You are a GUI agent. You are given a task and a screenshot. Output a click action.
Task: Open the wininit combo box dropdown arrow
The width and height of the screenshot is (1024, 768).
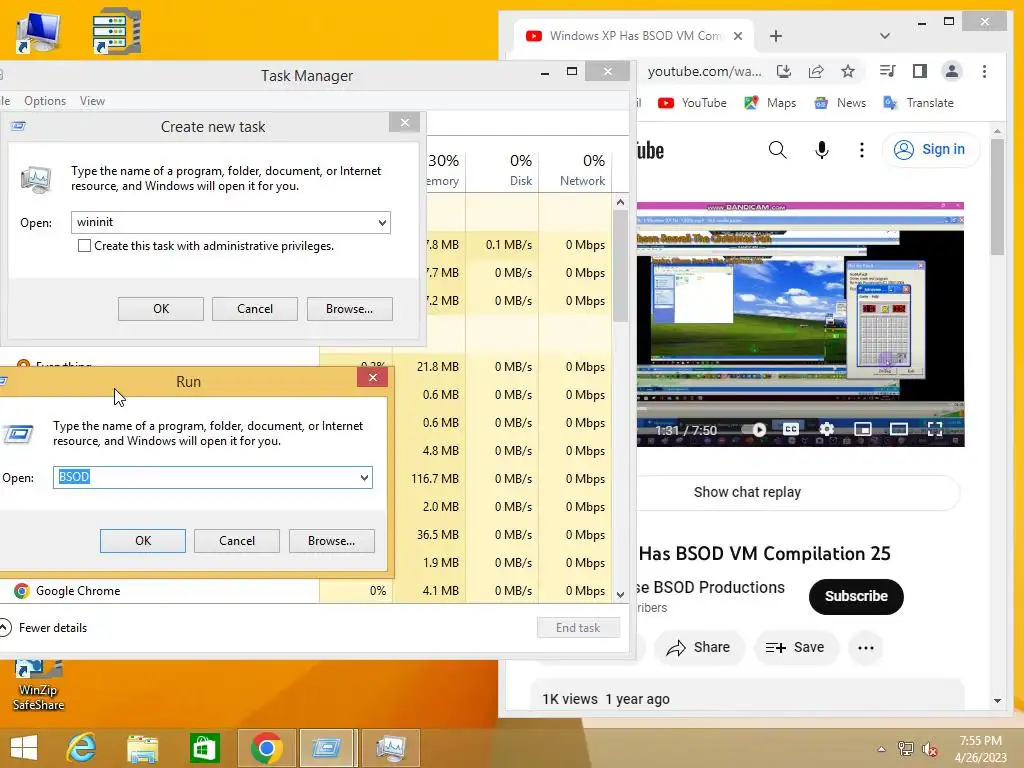point(382,223)
